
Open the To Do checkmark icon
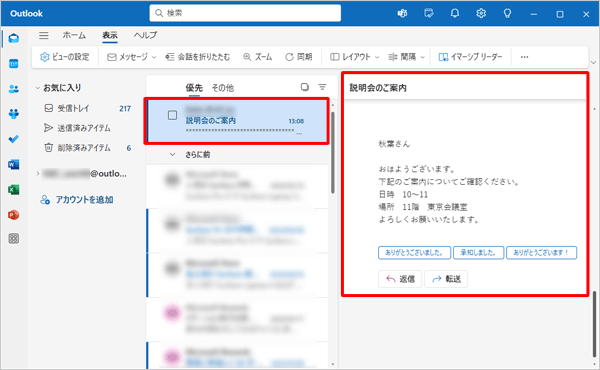point(14,139)
